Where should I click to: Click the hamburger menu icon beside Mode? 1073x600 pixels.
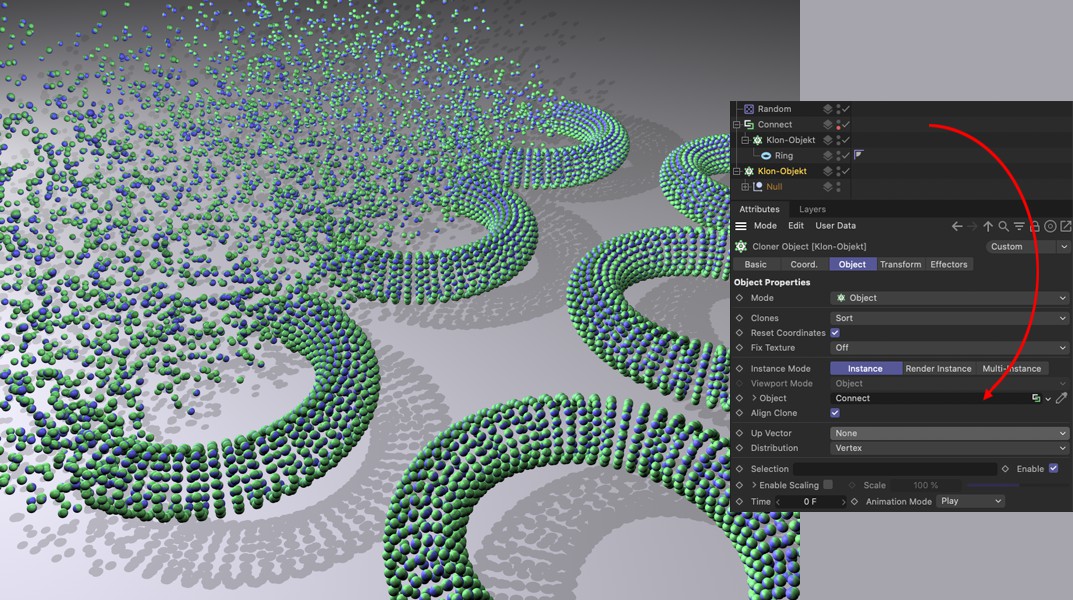tap(741, 226)
